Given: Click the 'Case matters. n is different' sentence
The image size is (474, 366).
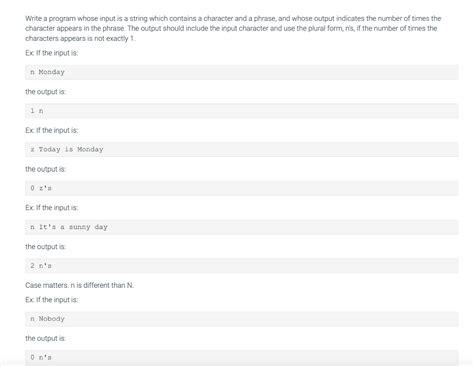Looking at the screenshot, I should coord(79,285).
